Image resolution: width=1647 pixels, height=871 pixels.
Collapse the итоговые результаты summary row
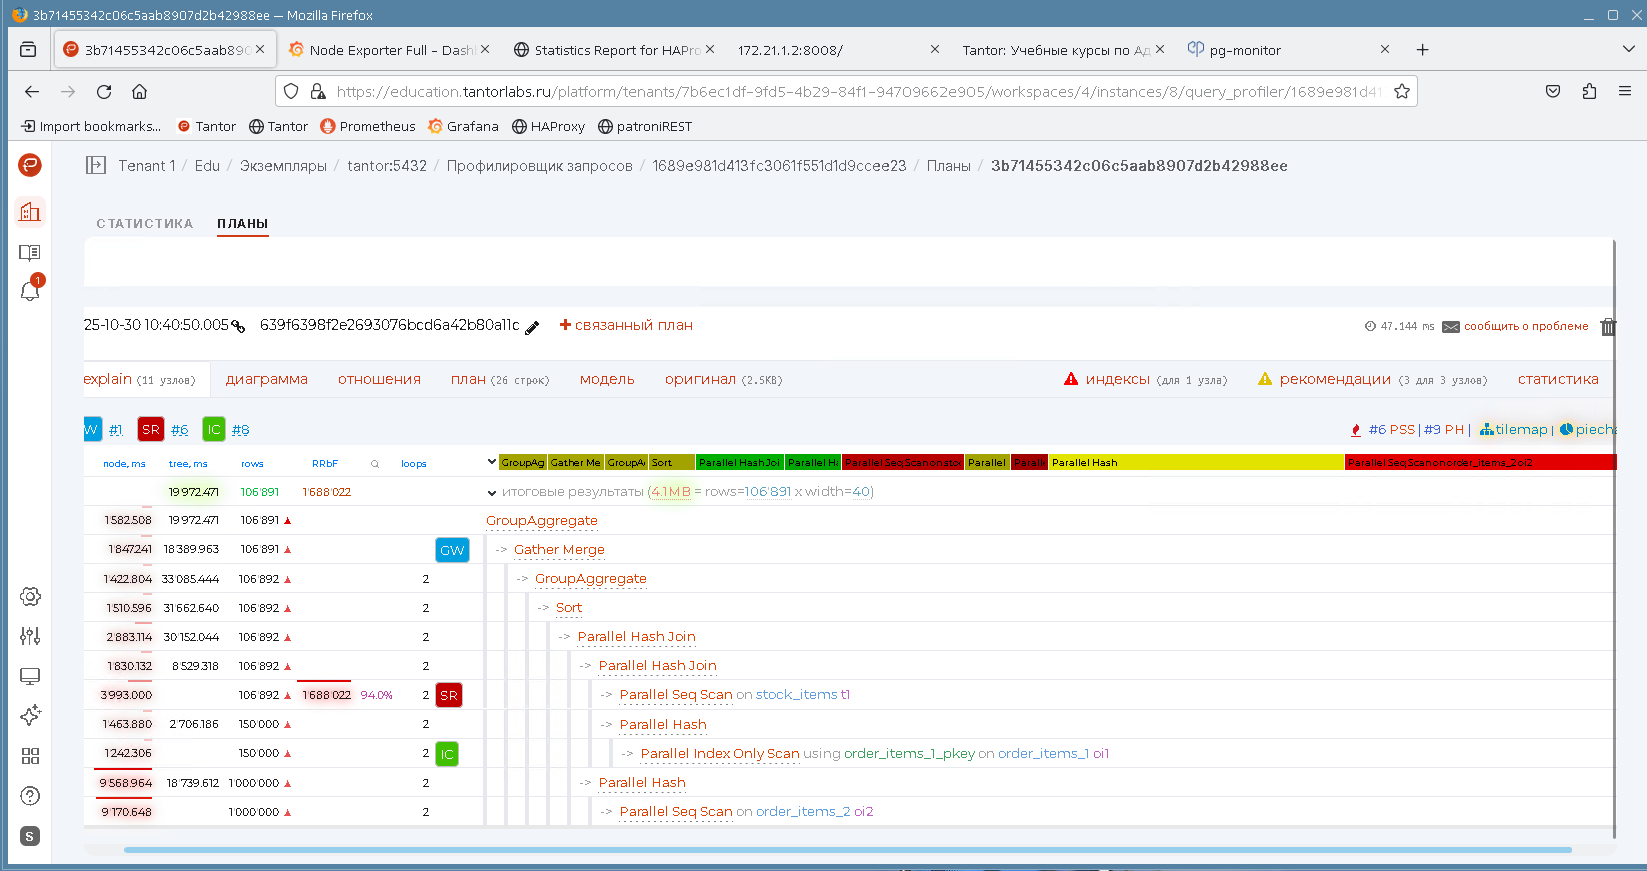click(492, 493)
